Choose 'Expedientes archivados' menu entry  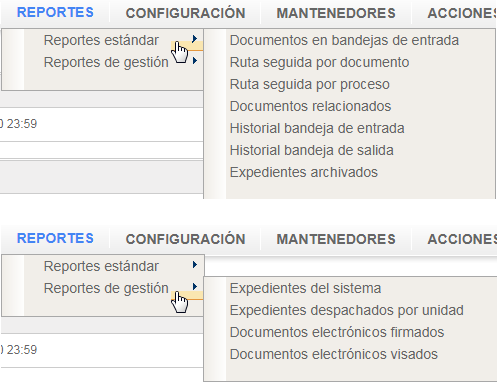(x=304, y=172)
